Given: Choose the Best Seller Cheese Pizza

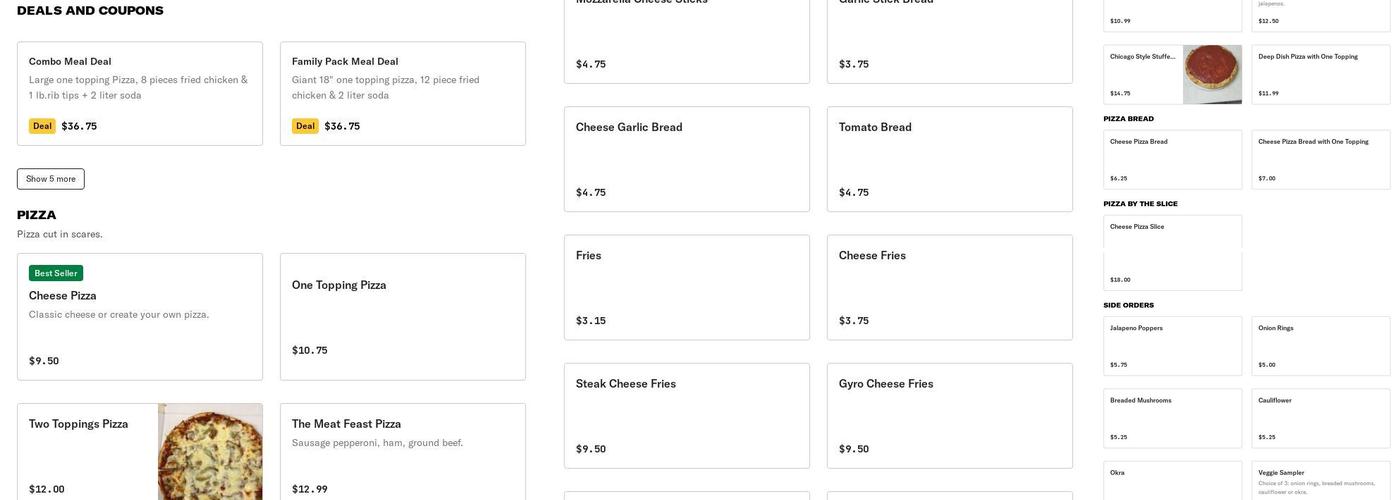Looking at the screenshot, I should click(x=140, y=316).
